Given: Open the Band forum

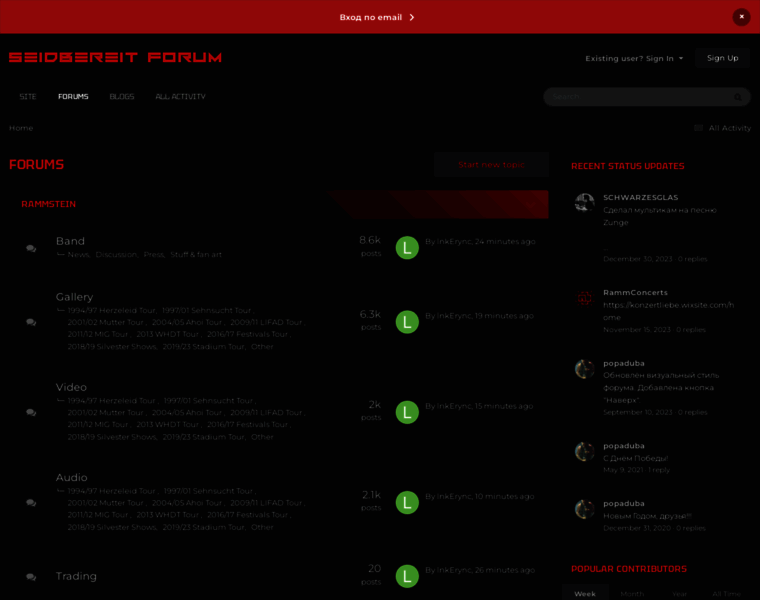Looking at the screenshot, I should 70,241.
